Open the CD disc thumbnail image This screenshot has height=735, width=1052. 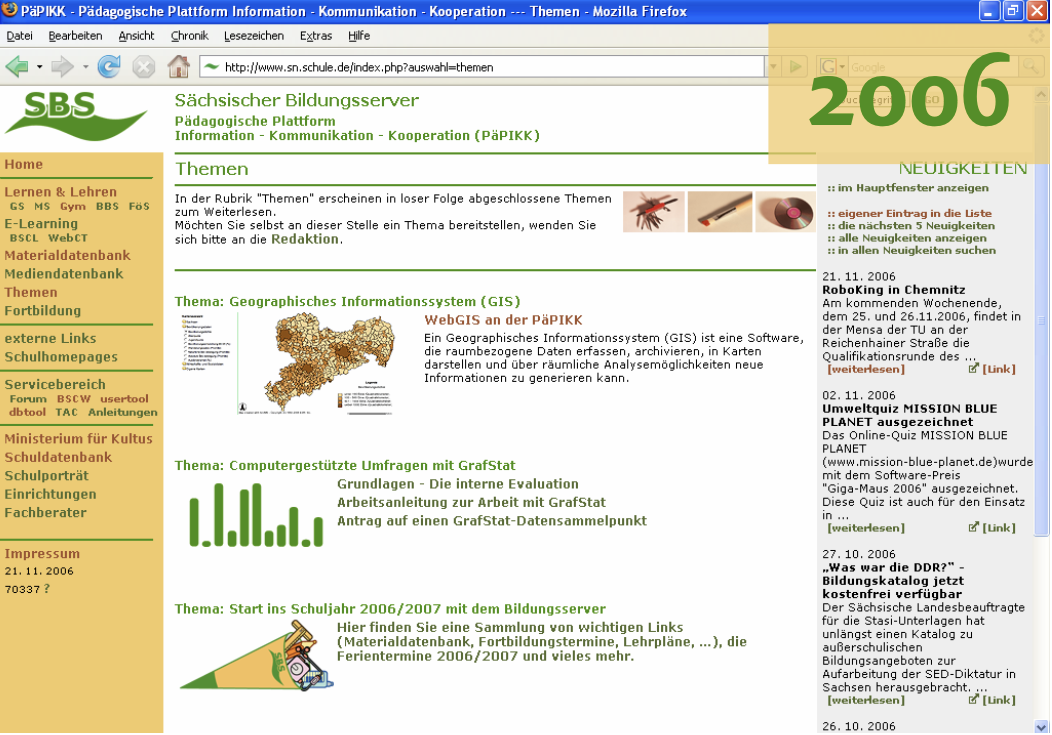[x=785, y=212]
